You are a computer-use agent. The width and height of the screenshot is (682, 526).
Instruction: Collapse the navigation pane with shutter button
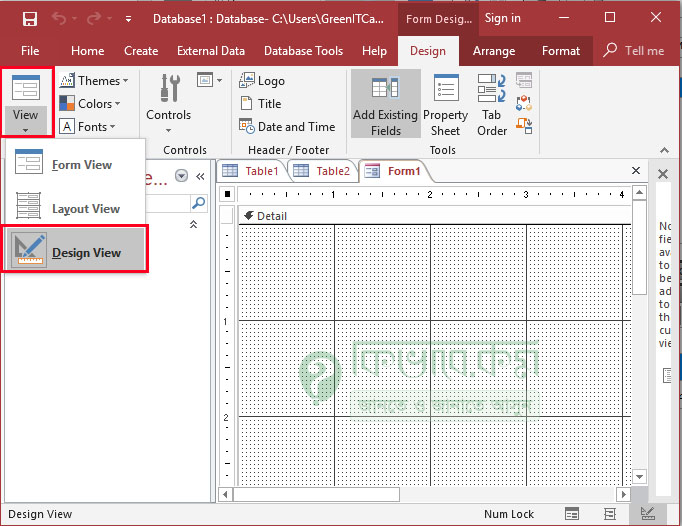point(200,176)
